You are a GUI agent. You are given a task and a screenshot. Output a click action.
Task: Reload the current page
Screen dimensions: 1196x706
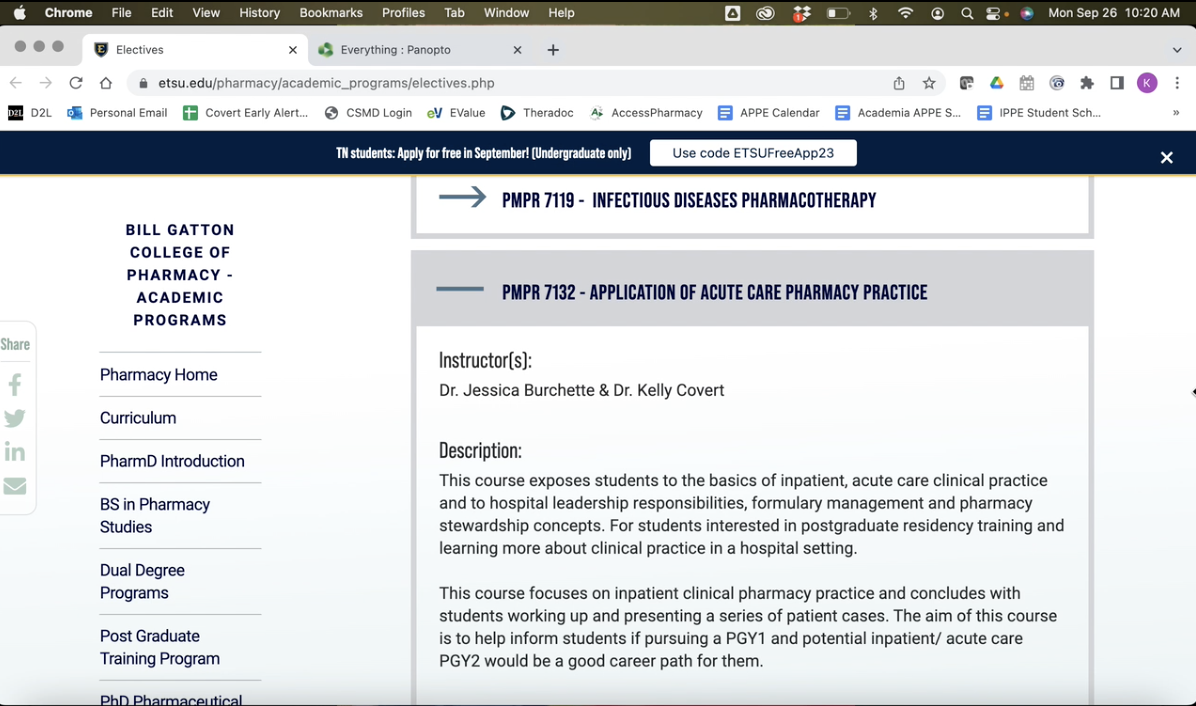click(76, 83)
